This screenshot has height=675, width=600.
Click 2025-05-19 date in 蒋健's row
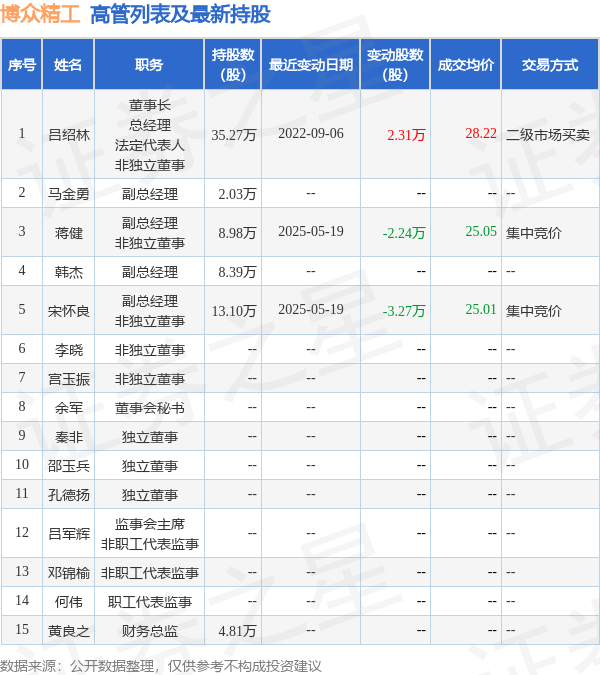tap(311, 232)
